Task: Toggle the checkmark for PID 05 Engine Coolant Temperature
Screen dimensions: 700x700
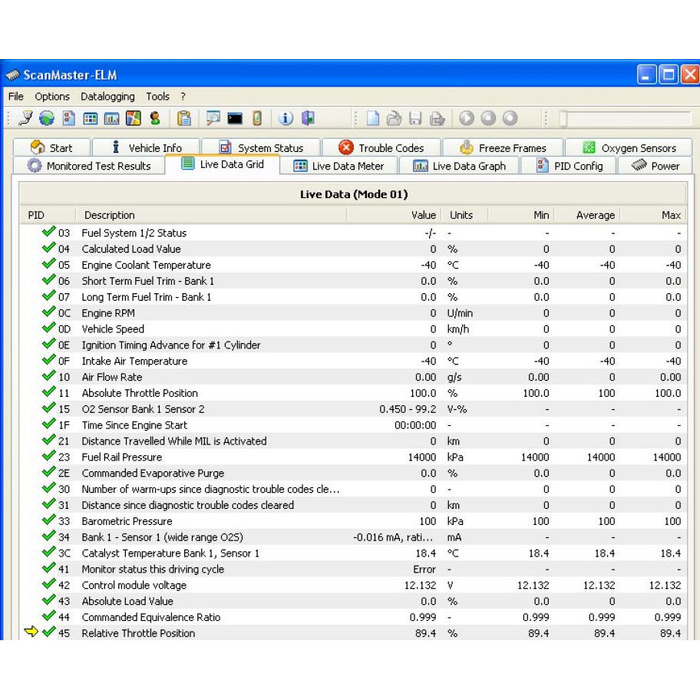Action: [48, 265]
